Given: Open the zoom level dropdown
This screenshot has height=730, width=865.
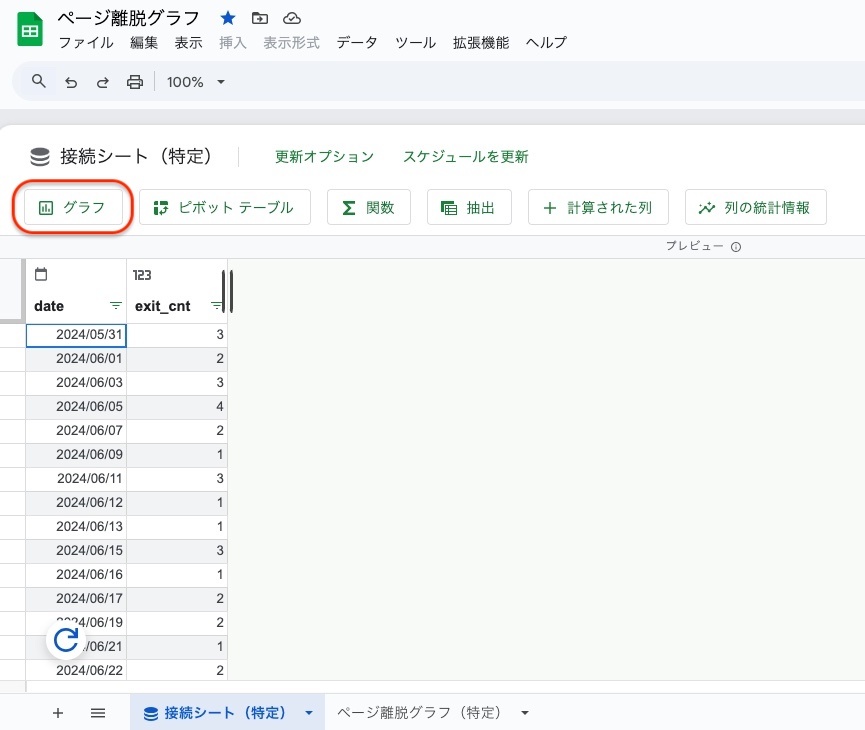Looking at the screenshot, I should (194, 81).
